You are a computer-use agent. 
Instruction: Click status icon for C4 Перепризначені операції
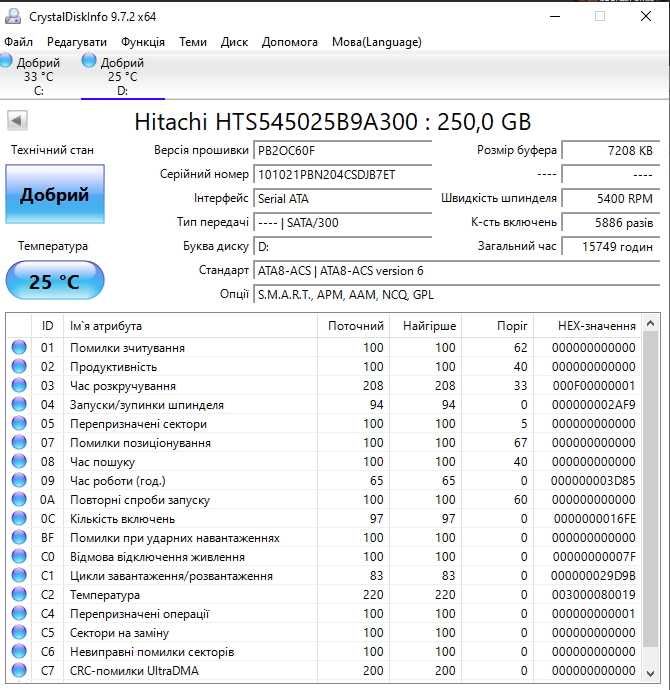(19, 613)
